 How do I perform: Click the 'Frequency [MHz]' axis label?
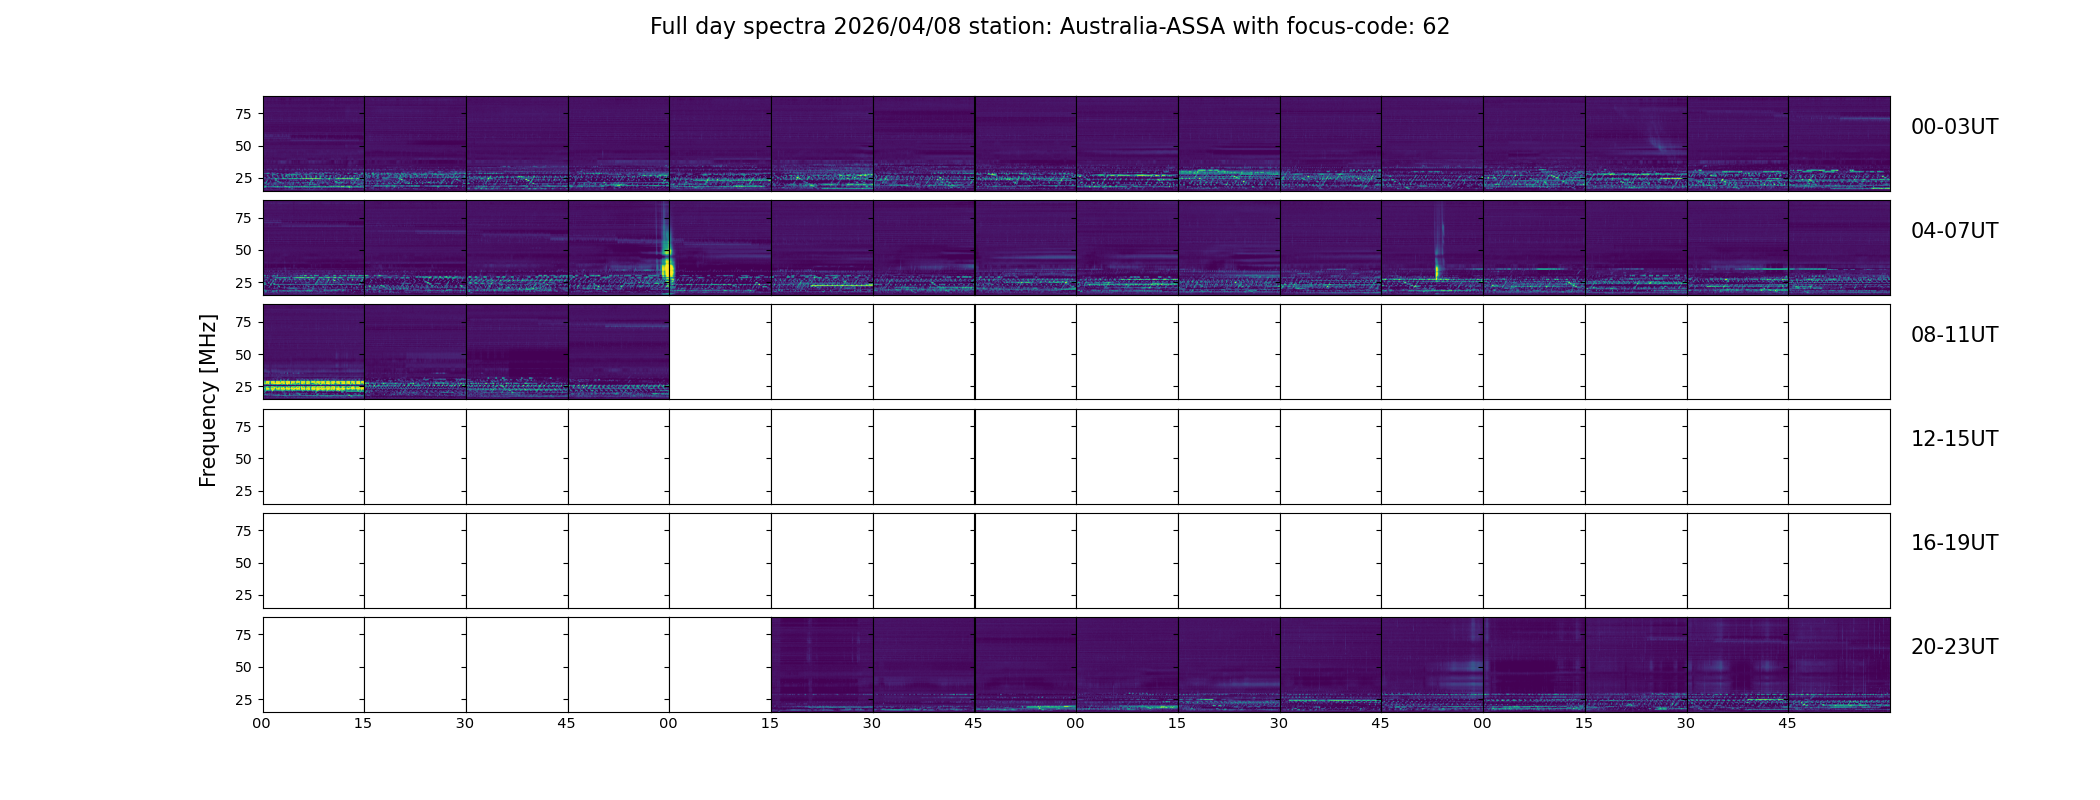pos(208,401)
